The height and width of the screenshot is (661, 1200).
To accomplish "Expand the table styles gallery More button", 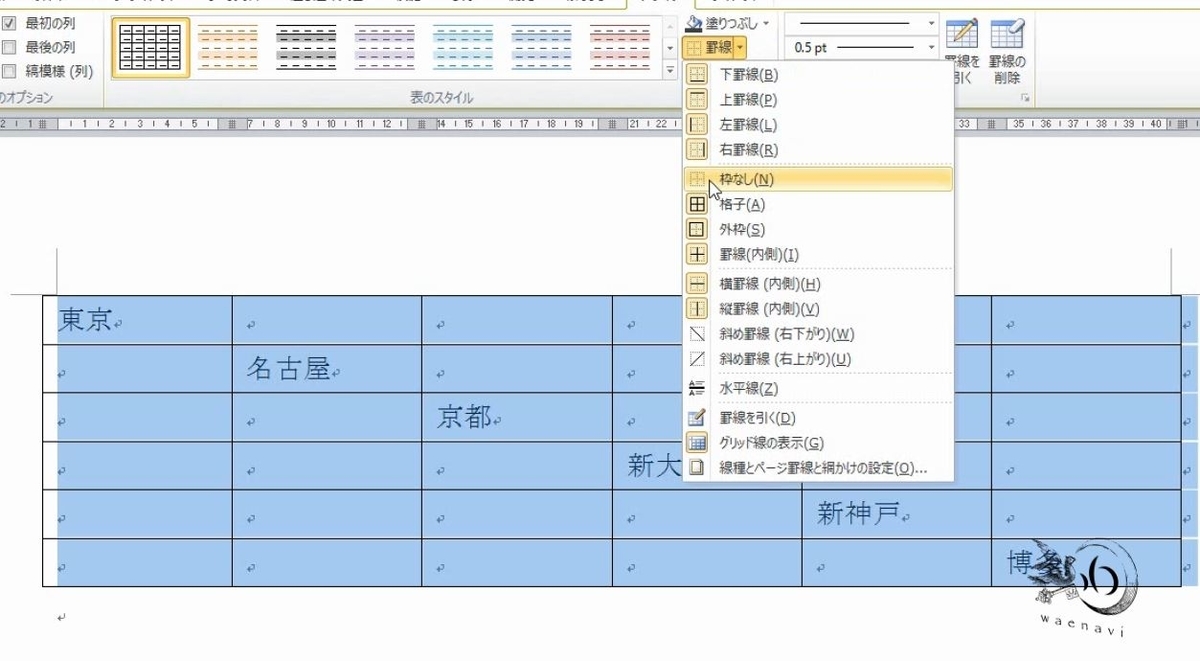I will (x=668, y=68).
